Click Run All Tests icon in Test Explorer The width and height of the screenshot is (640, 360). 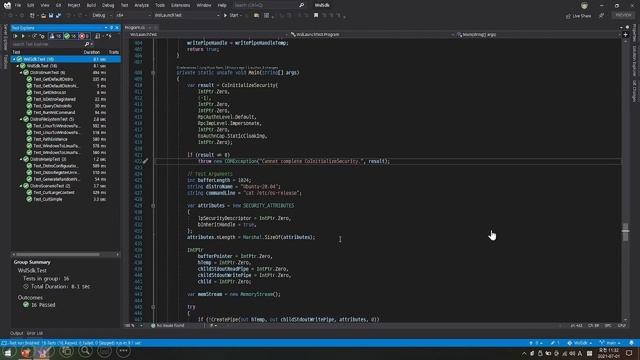(16, 36)
